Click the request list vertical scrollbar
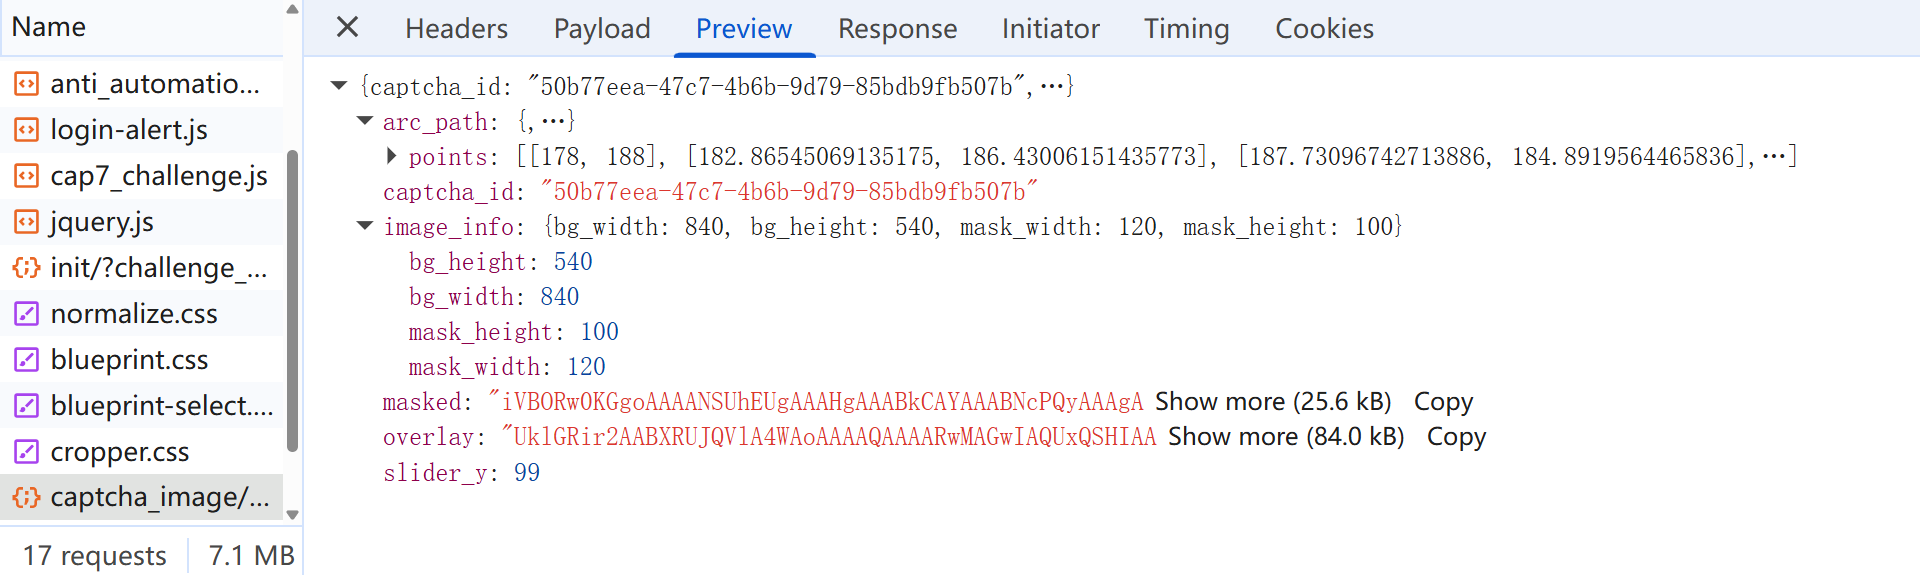1920x575 pixels. click(292, 300)
